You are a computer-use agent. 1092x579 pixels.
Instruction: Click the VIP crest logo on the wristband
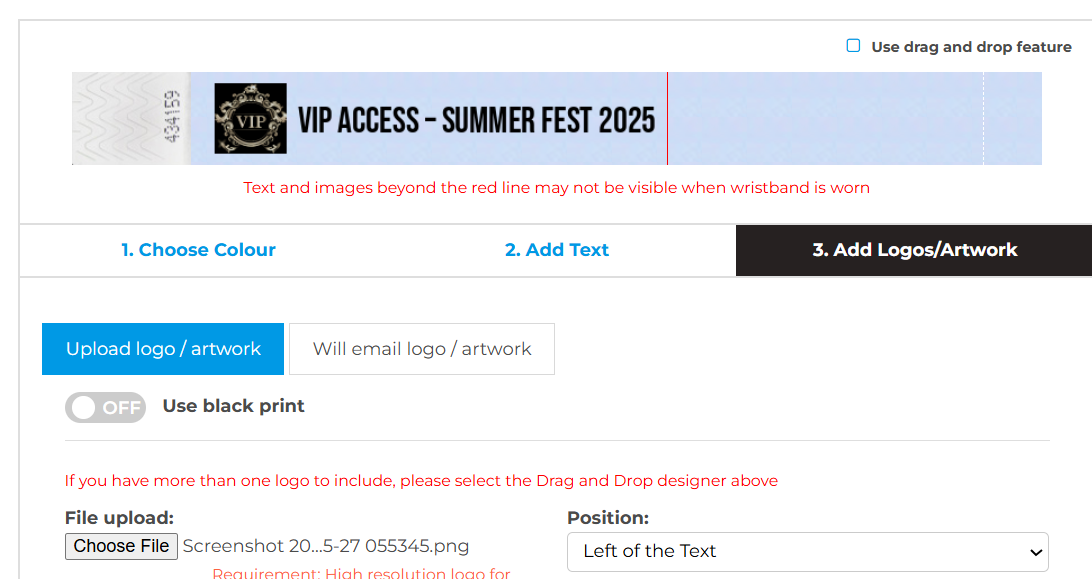(x=250, y=118)
